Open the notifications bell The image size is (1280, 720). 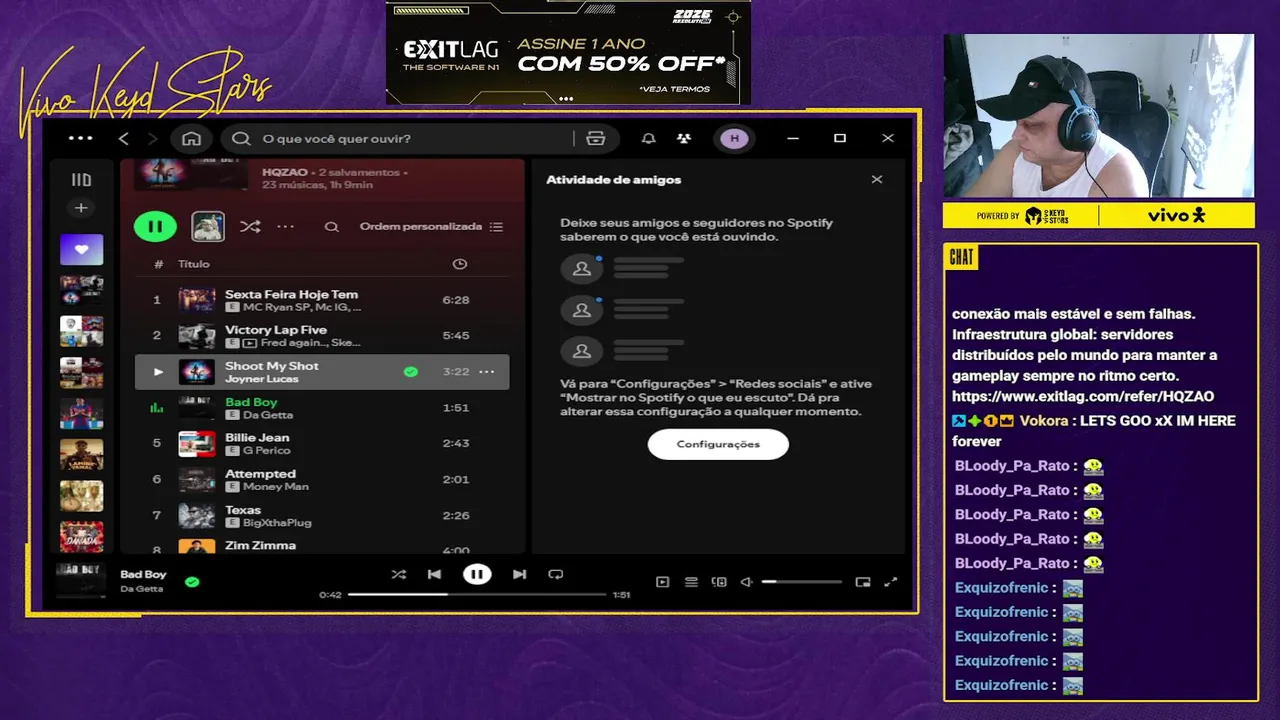pos(649,138)
